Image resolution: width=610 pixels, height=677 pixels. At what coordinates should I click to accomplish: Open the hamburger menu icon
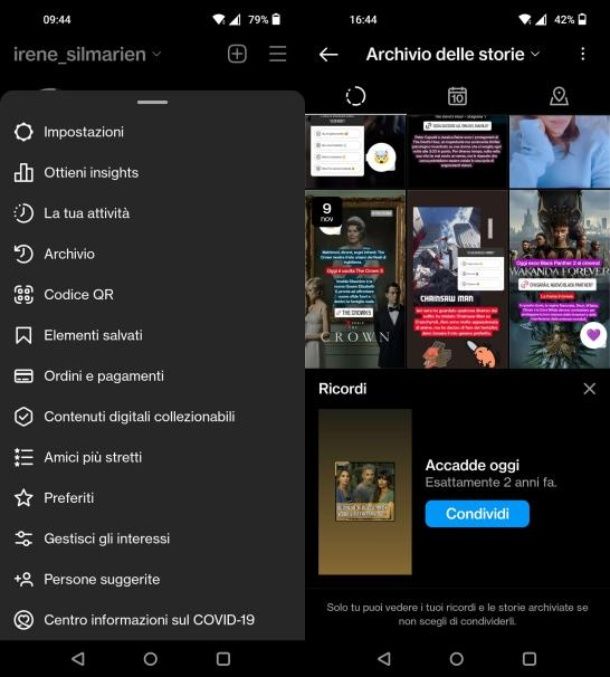point(278,54)
